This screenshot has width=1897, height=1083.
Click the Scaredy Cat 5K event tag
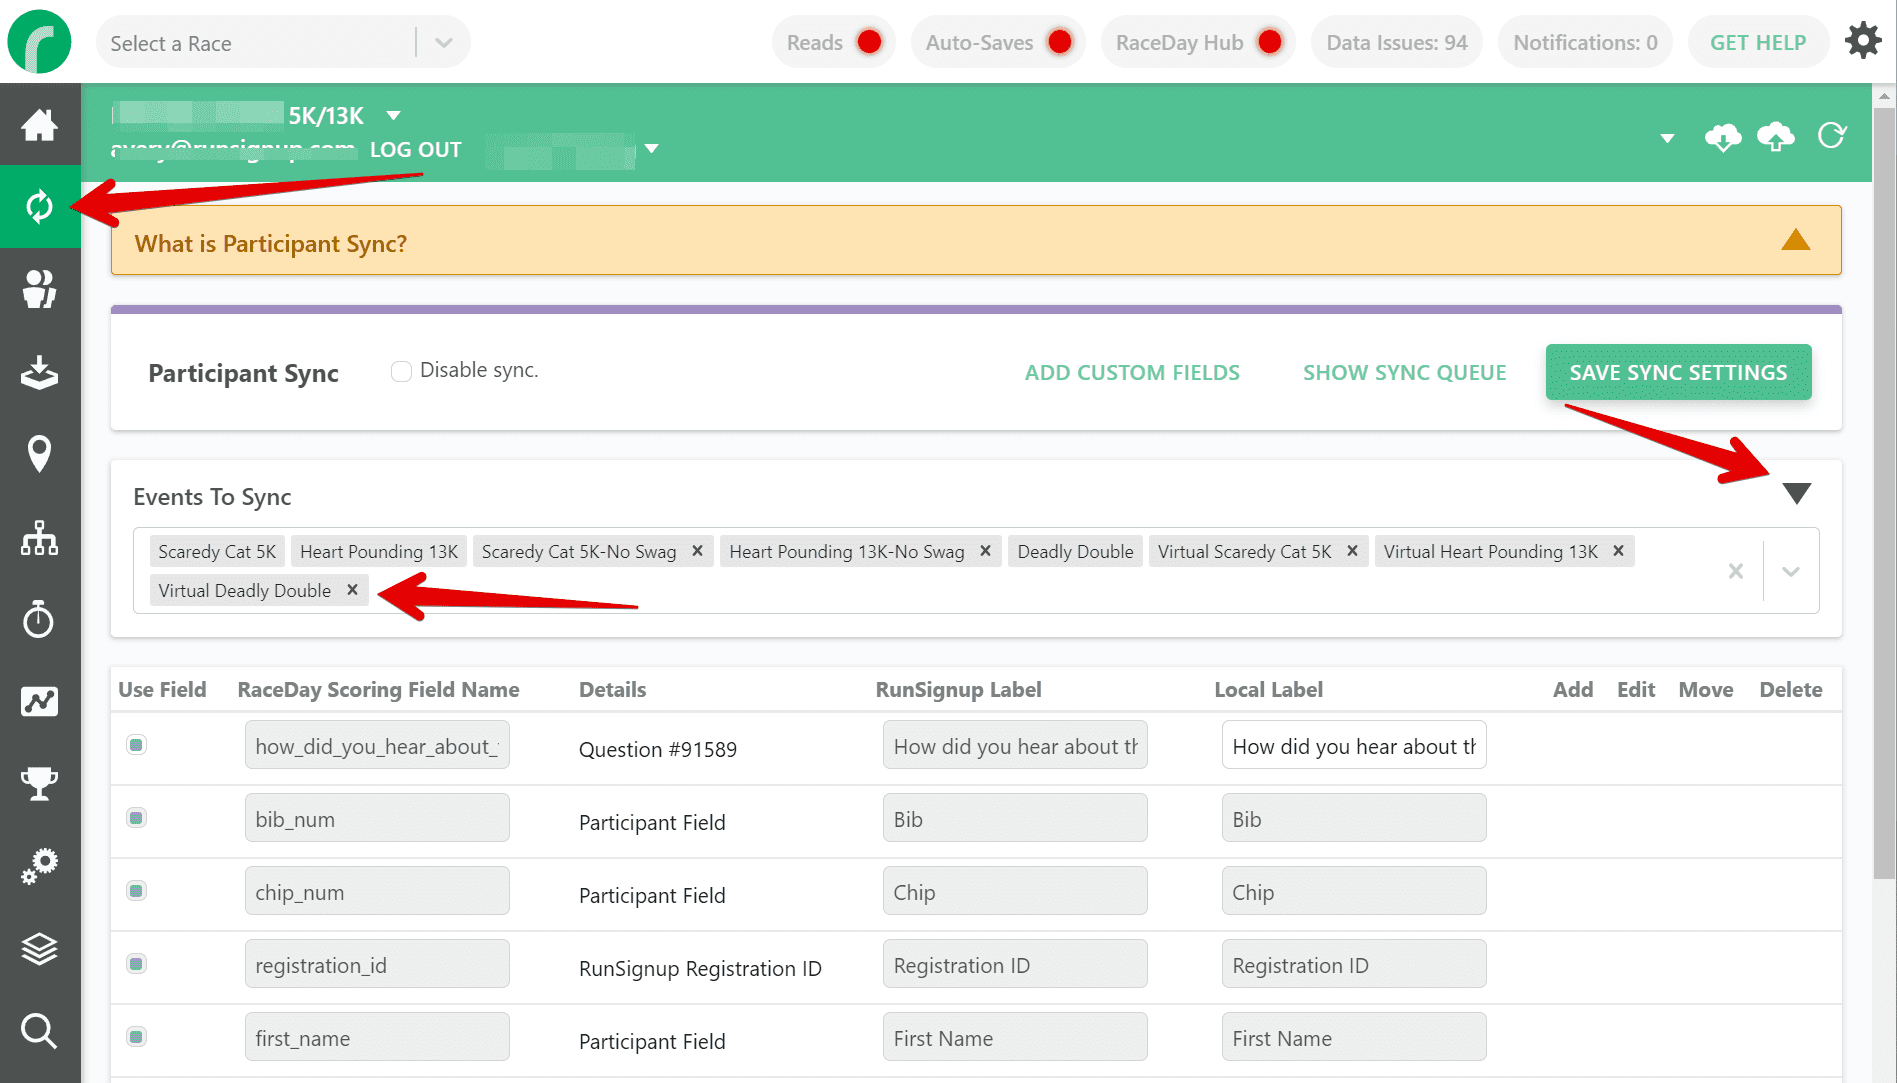click(x=217, y=551)
